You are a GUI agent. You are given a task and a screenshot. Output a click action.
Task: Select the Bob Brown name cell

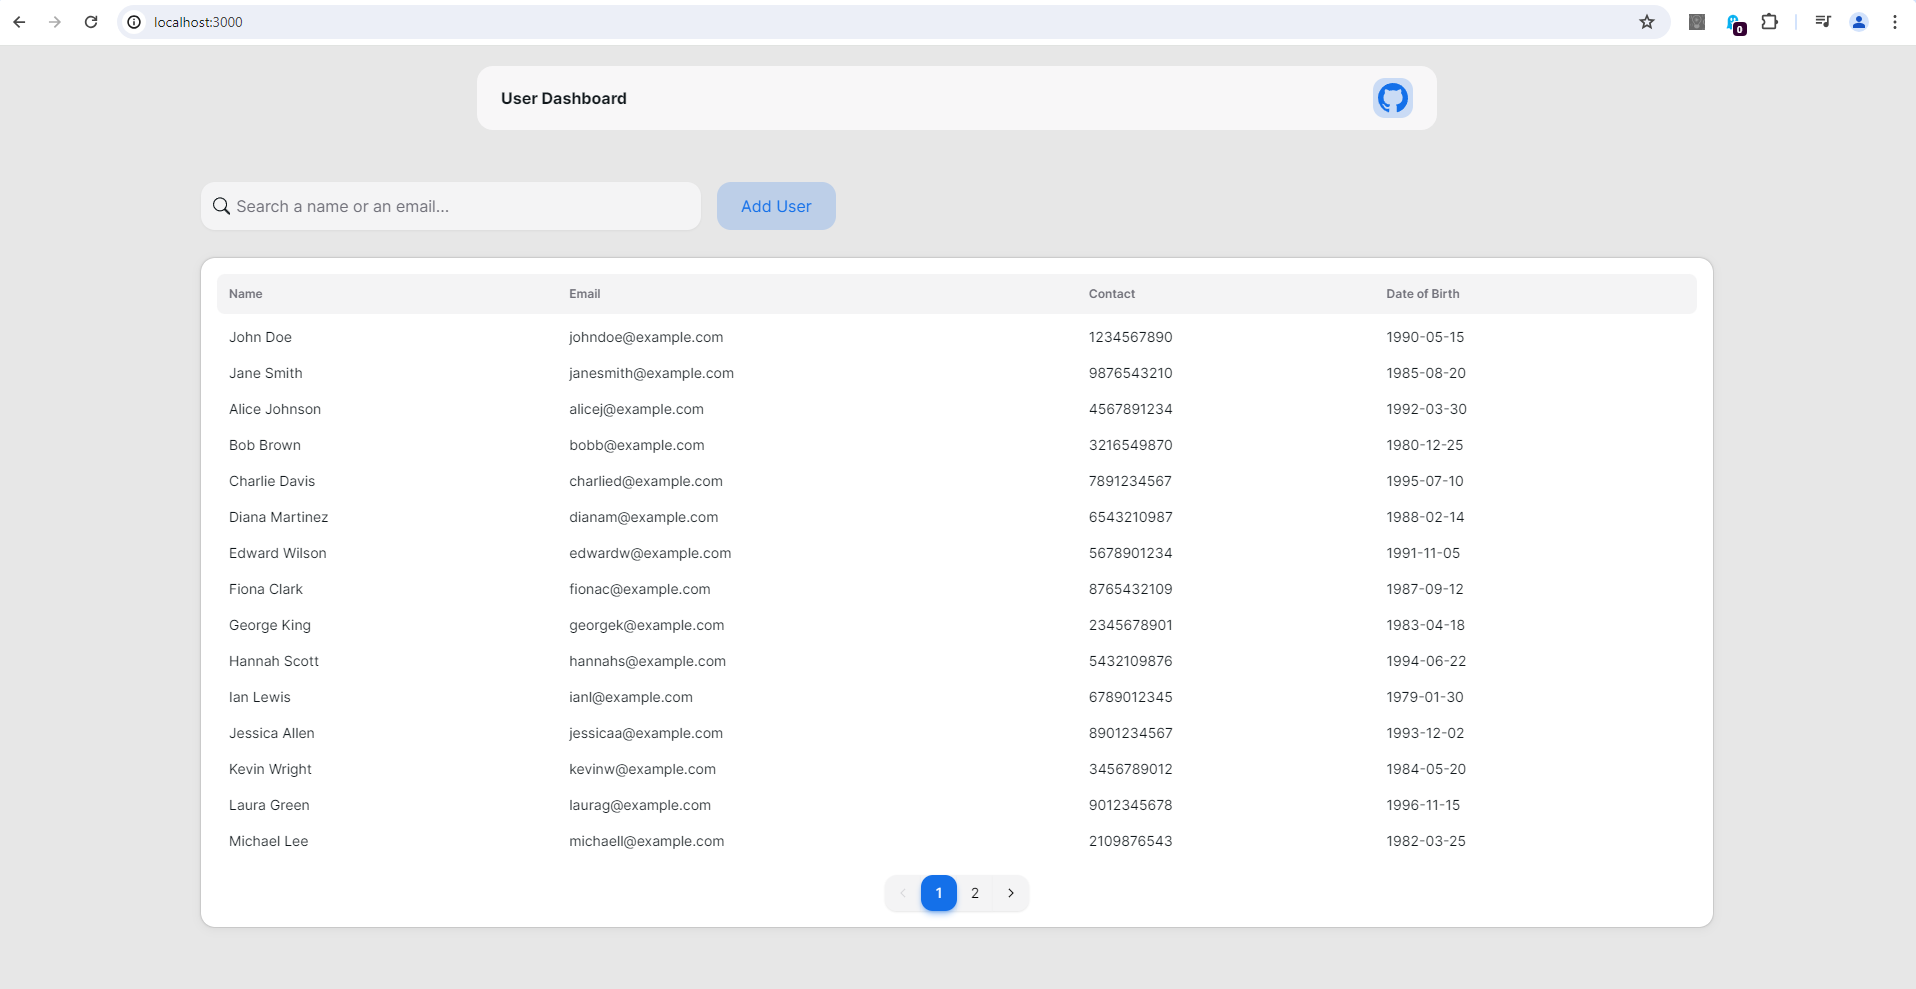[x=265, y=445]
